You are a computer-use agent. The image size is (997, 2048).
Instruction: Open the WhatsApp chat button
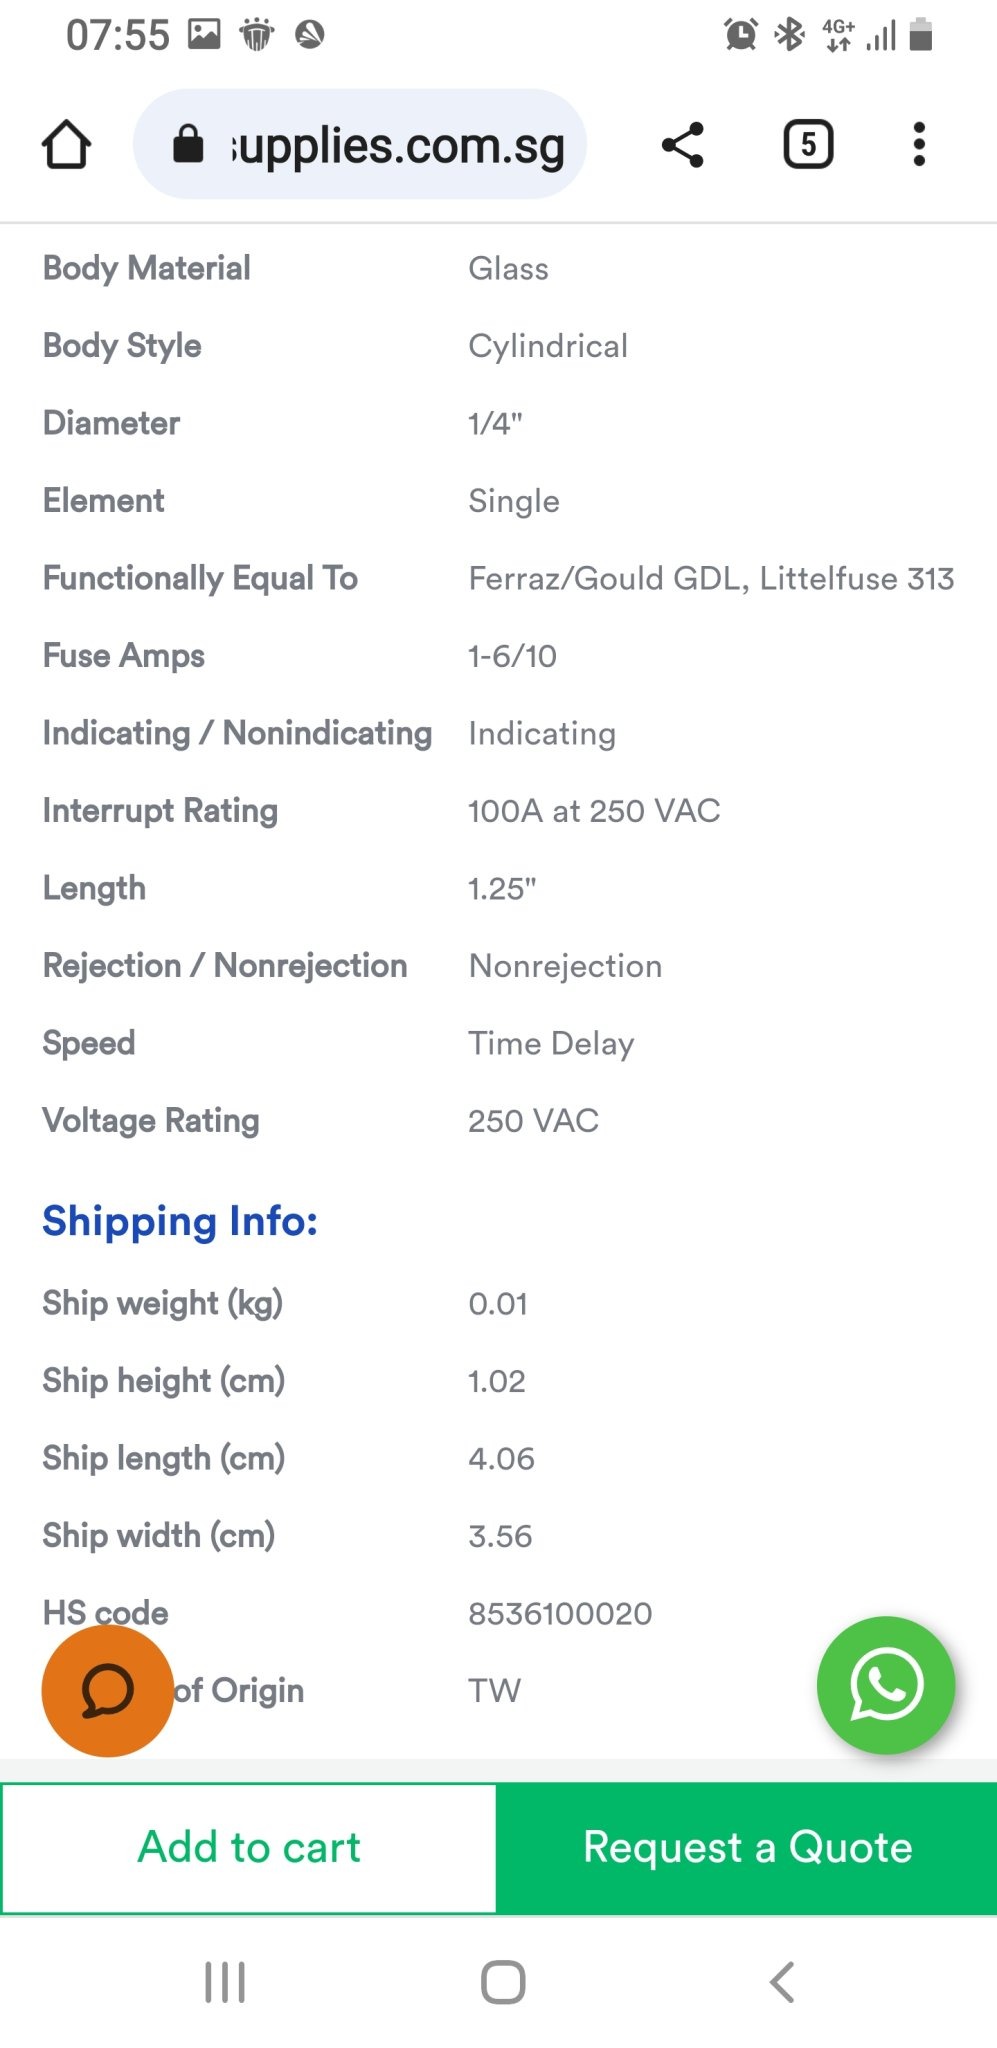coord(885,1685)
